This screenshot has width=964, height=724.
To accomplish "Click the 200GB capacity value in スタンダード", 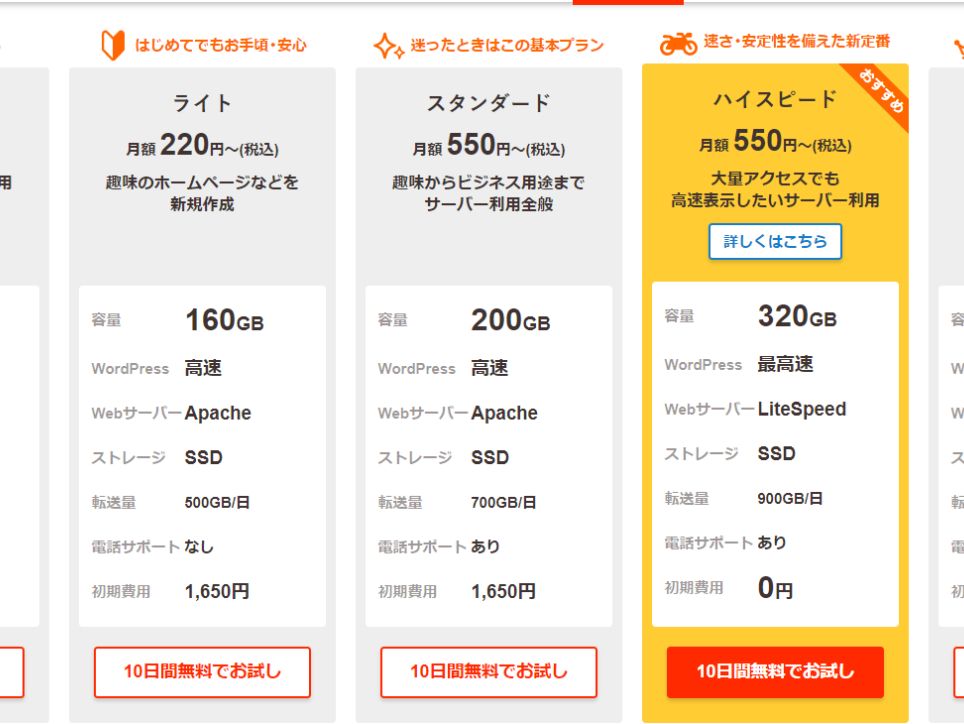I will [x=510, y=320].
